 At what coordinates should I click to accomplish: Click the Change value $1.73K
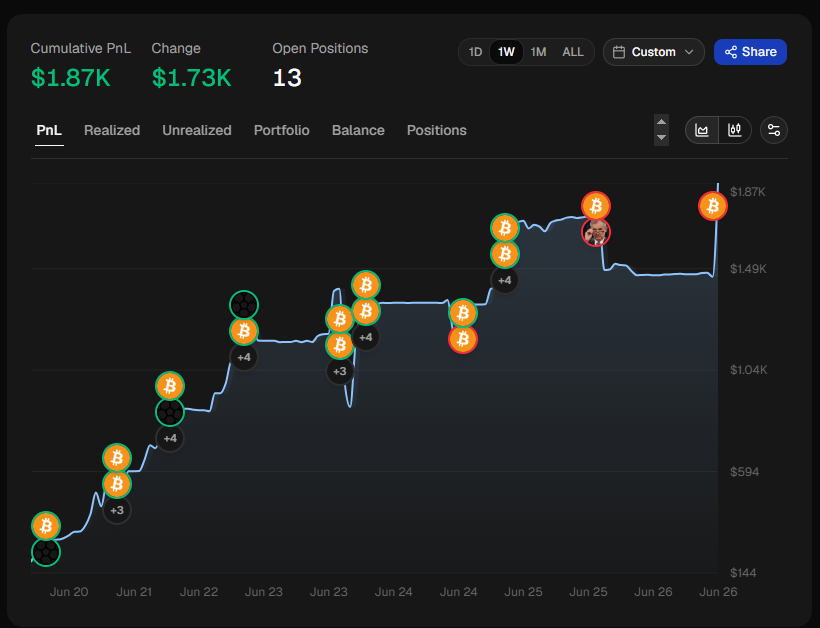[x=191, y=78]
